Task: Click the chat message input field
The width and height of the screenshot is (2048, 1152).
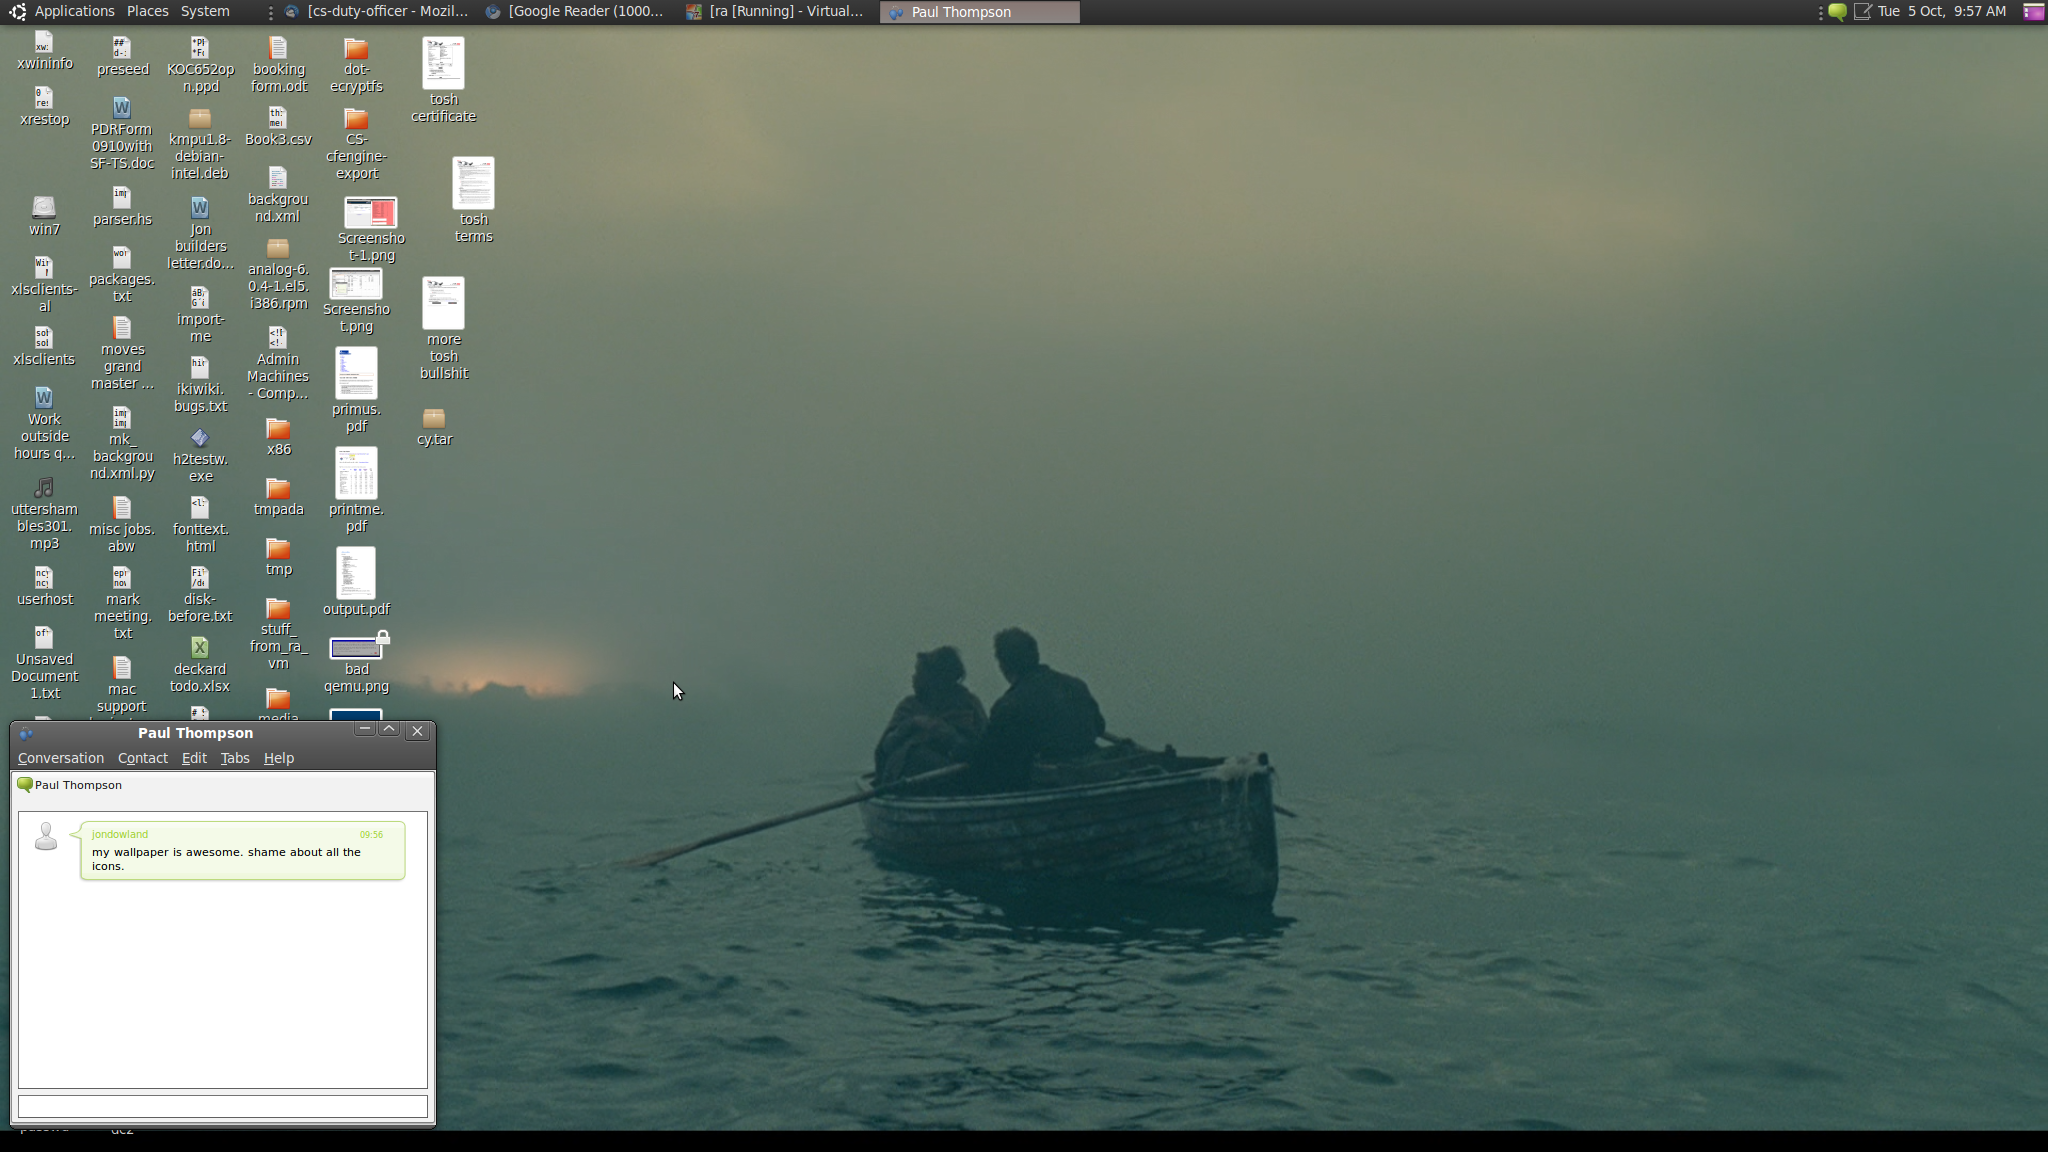Action: pos(223,1106)
